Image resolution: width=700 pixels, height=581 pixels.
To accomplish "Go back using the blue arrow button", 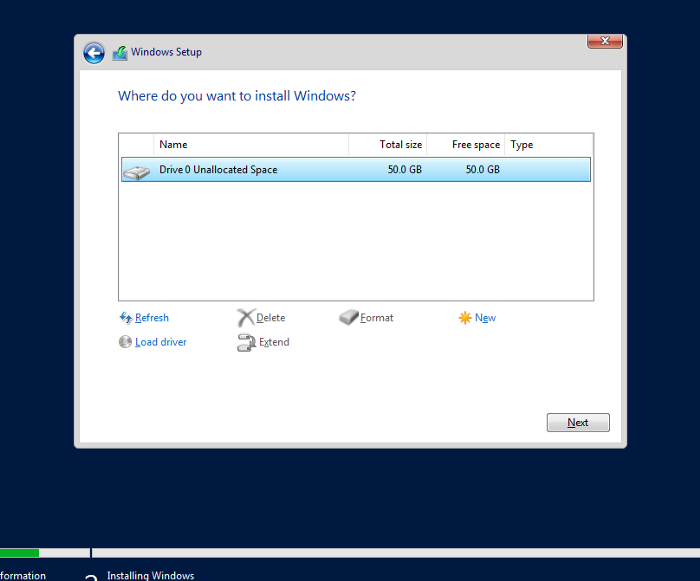I will coord(94,53).
